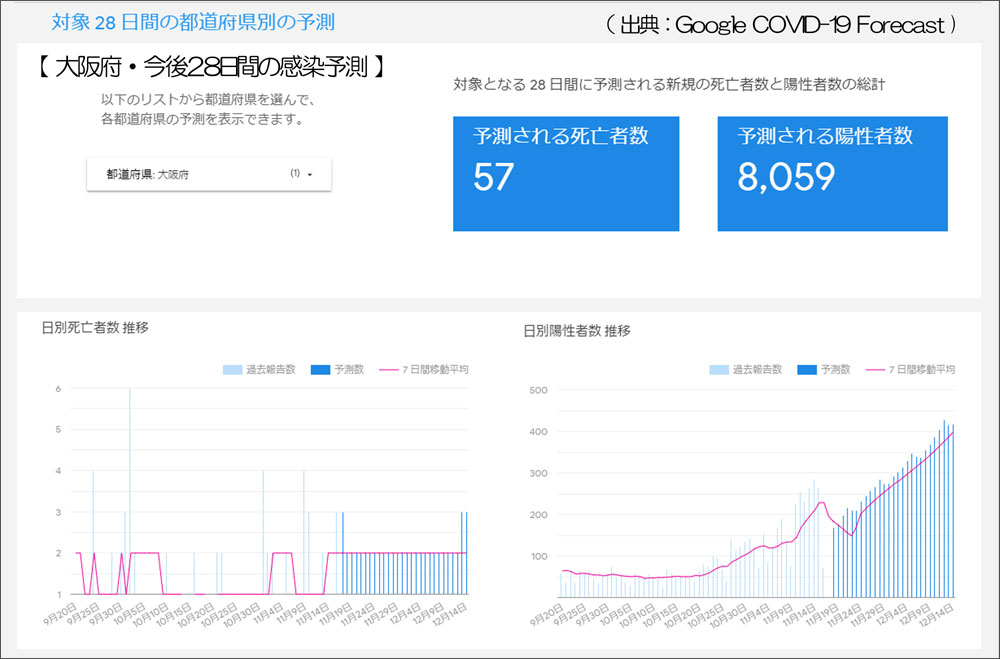Click the 7日間移動平均 line marker in positives legend

click(875, 369)
